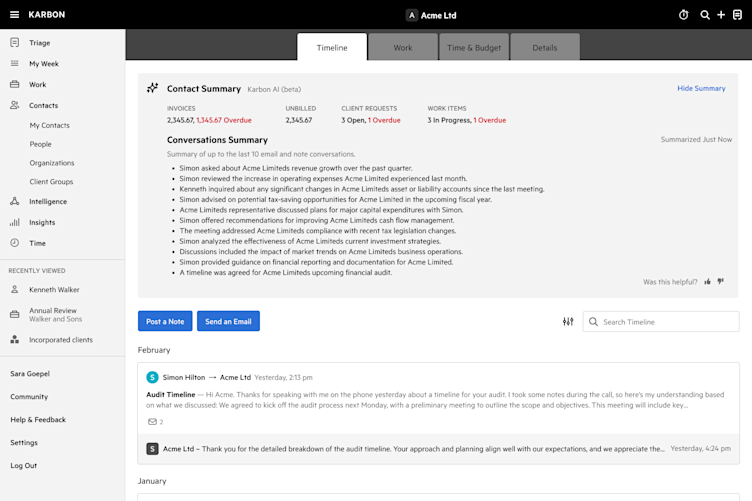The height and width of the screenshot is (501, 752).
Task: Click 'A timeline was agreed' bullet
Action: pos(286,272)
